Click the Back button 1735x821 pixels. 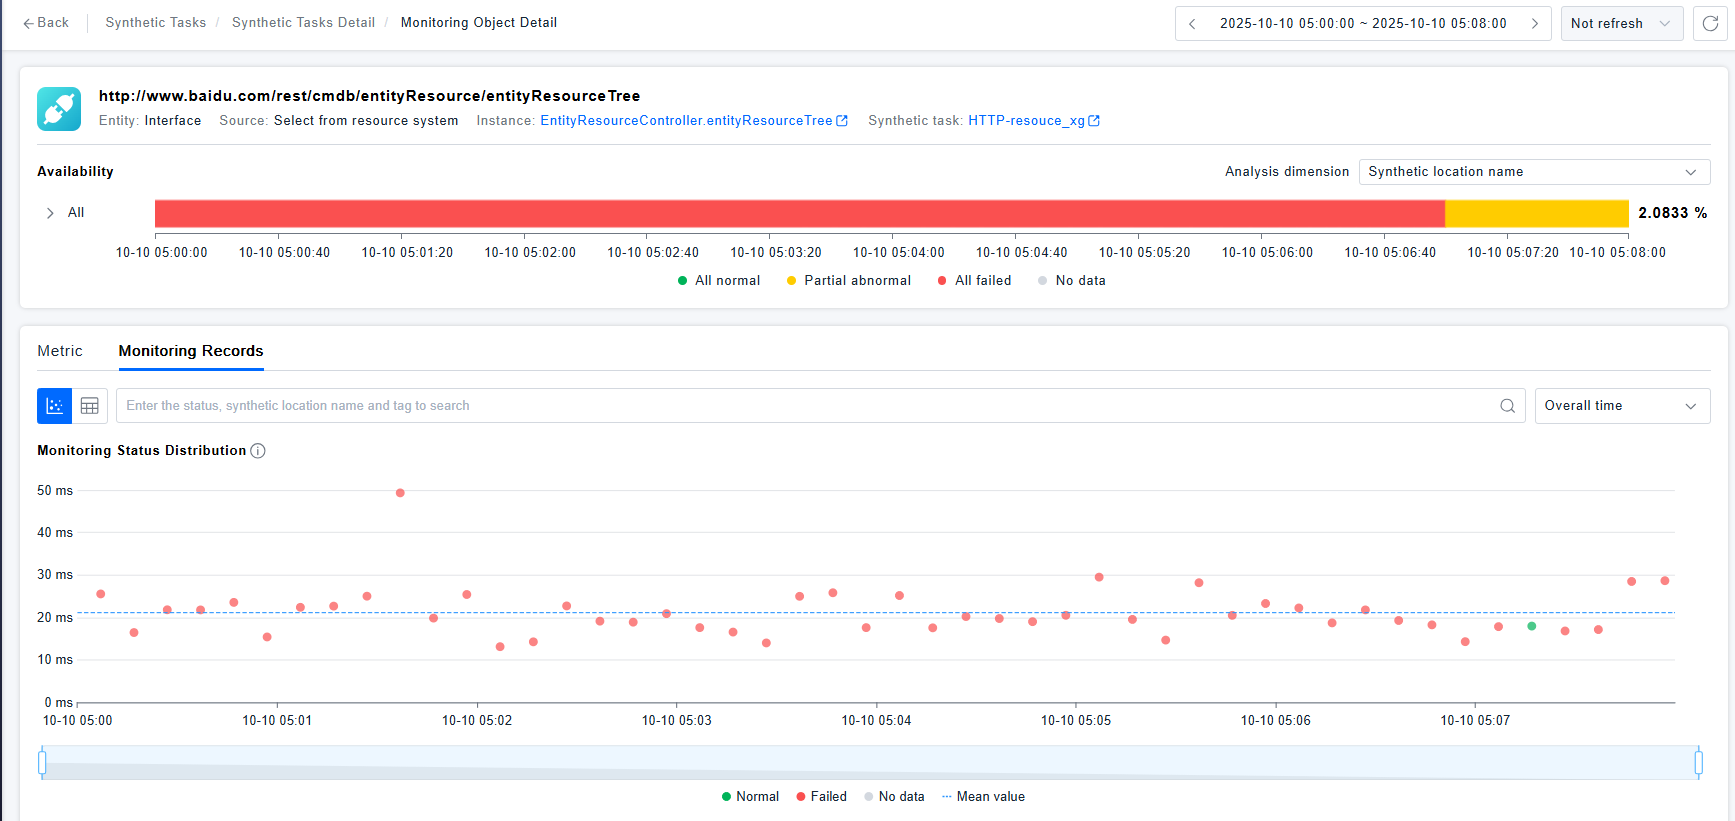[46, 23]
